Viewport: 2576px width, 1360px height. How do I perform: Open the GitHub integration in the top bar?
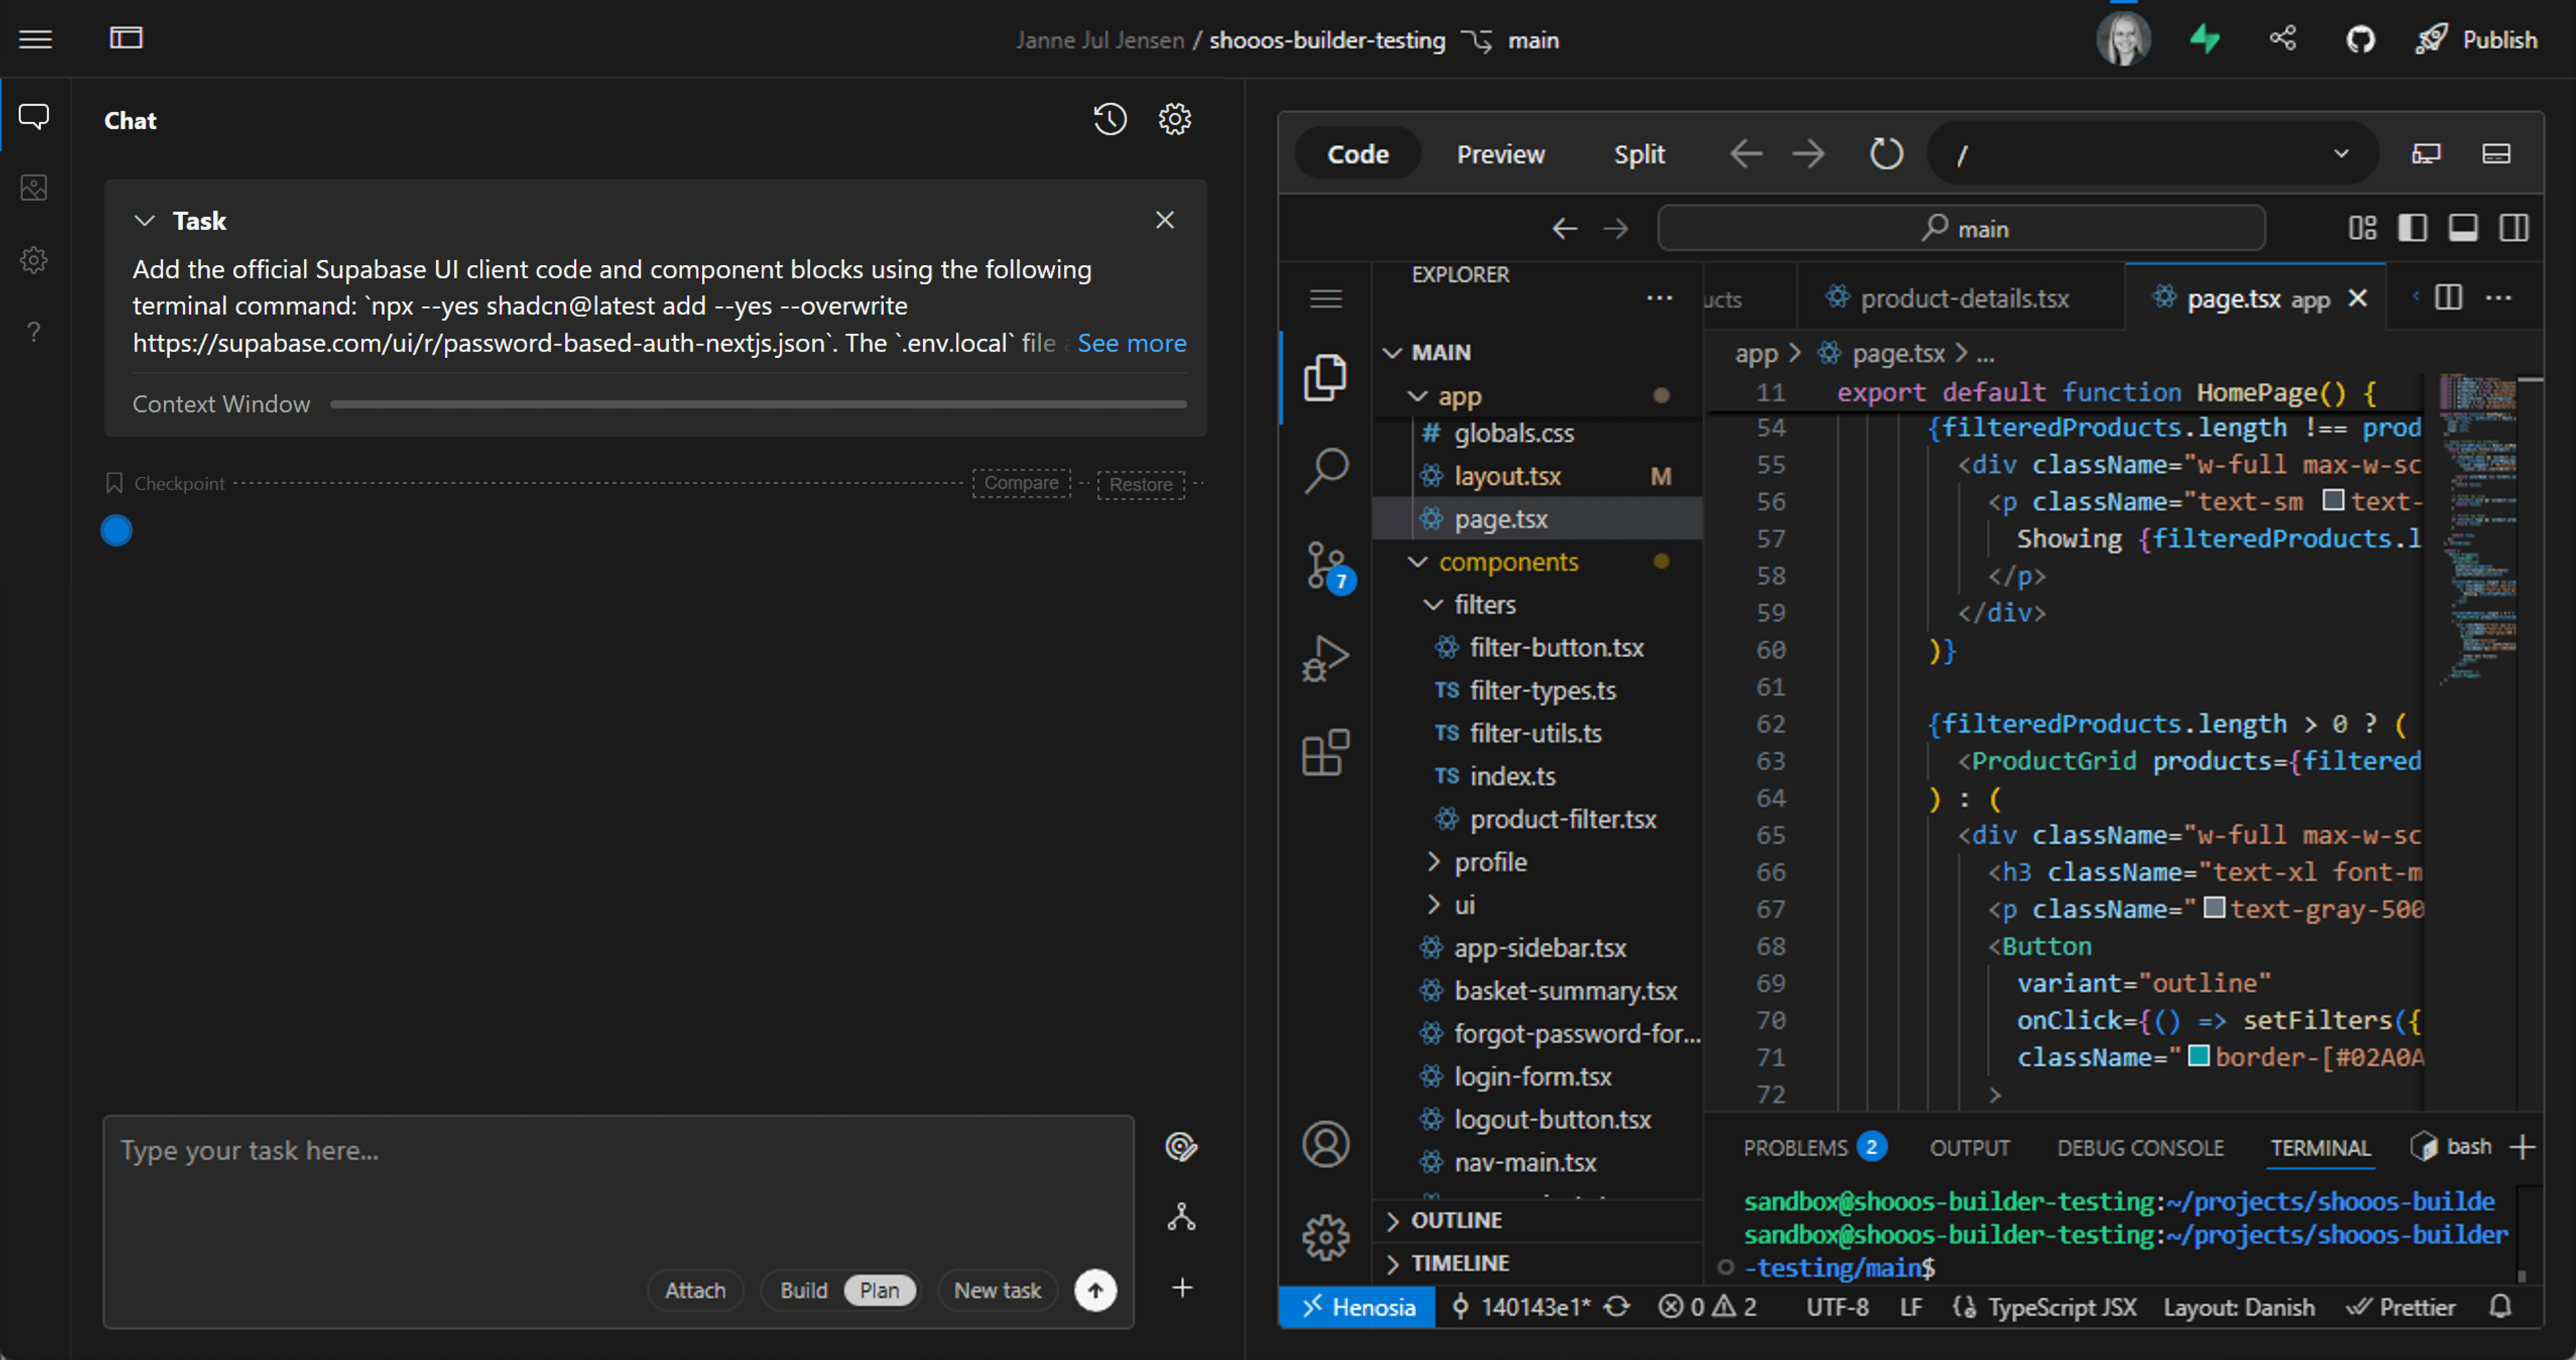pos(2360,39)
